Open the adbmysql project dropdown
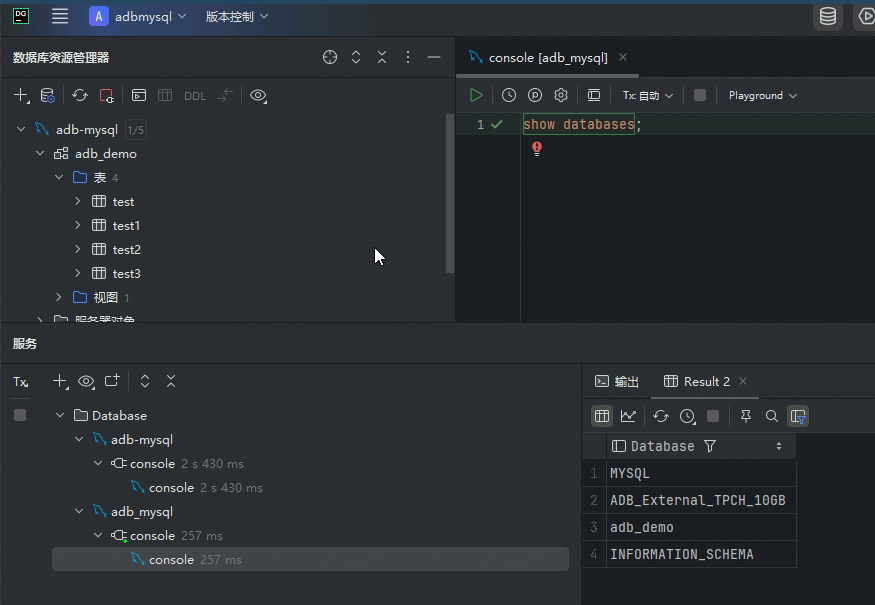Screen dimensions: 875x605 (137, 17)
